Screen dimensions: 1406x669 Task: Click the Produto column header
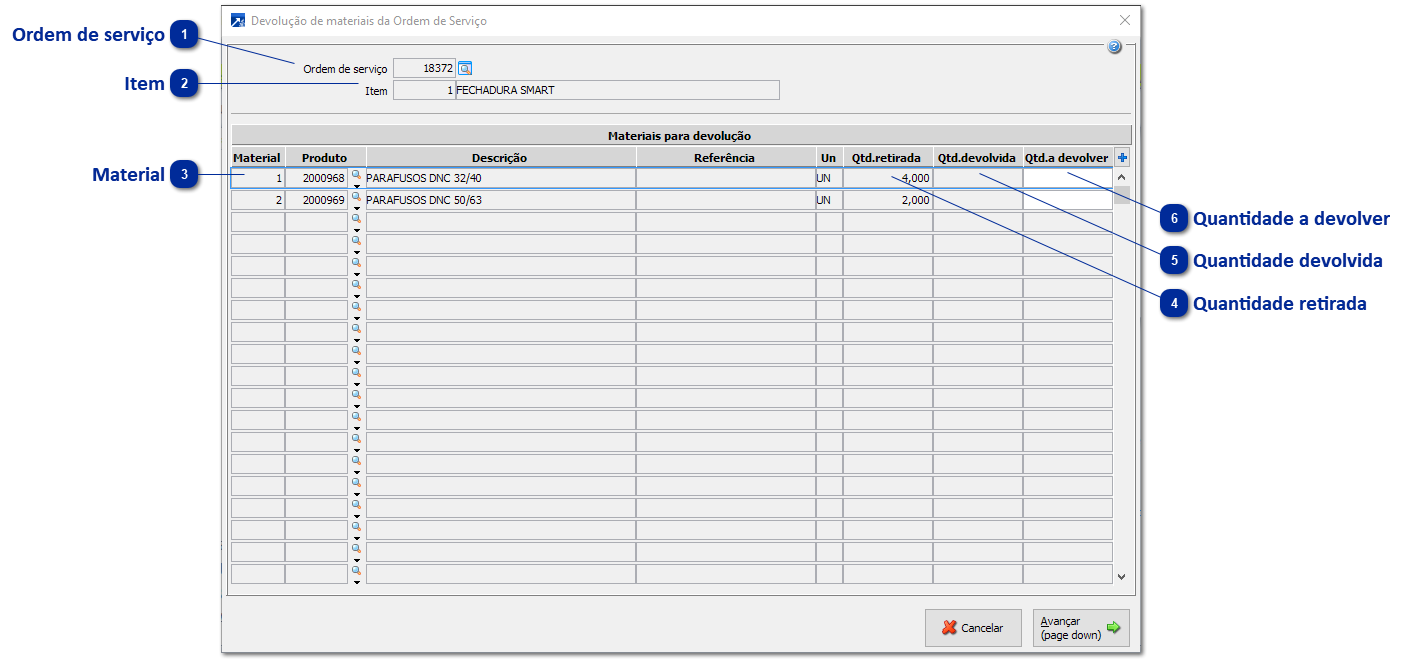(325, 158)
